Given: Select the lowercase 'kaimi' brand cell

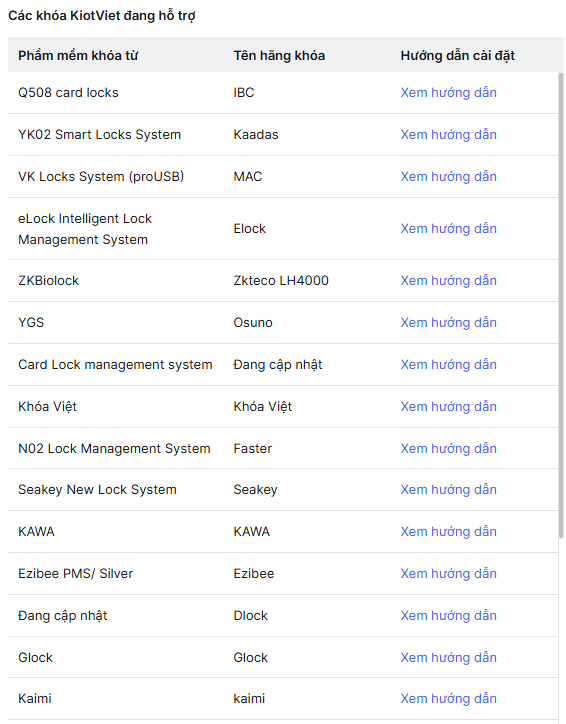Looking at the screenshot, I should [249, 699].
